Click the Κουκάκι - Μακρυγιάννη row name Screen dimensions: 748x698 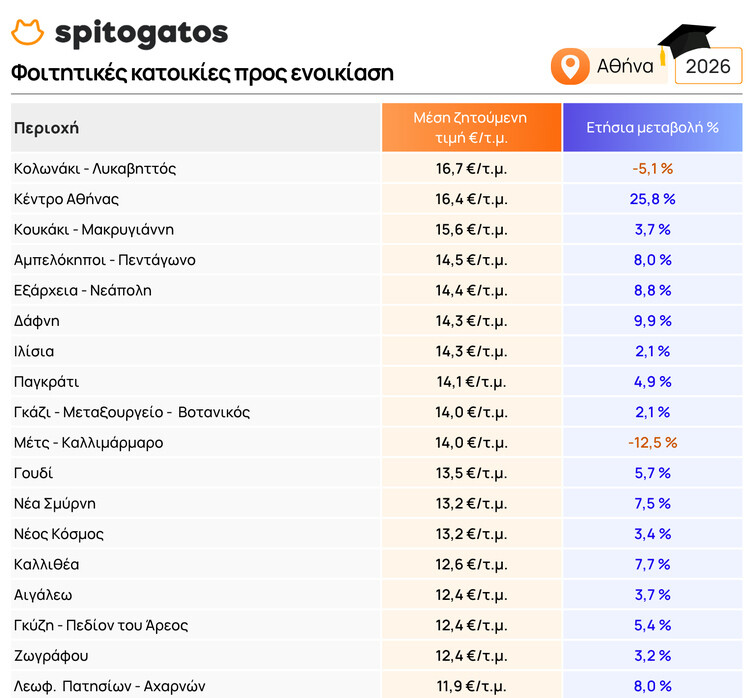[94, 229]
